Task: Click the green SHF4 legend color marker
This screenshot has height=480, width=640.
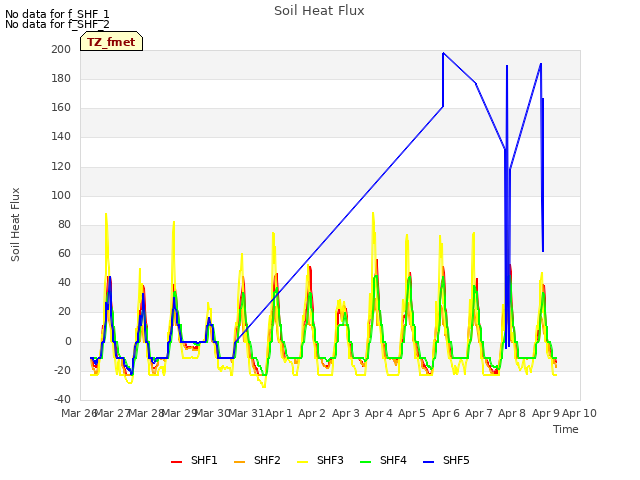Action: tap(366, 462)
